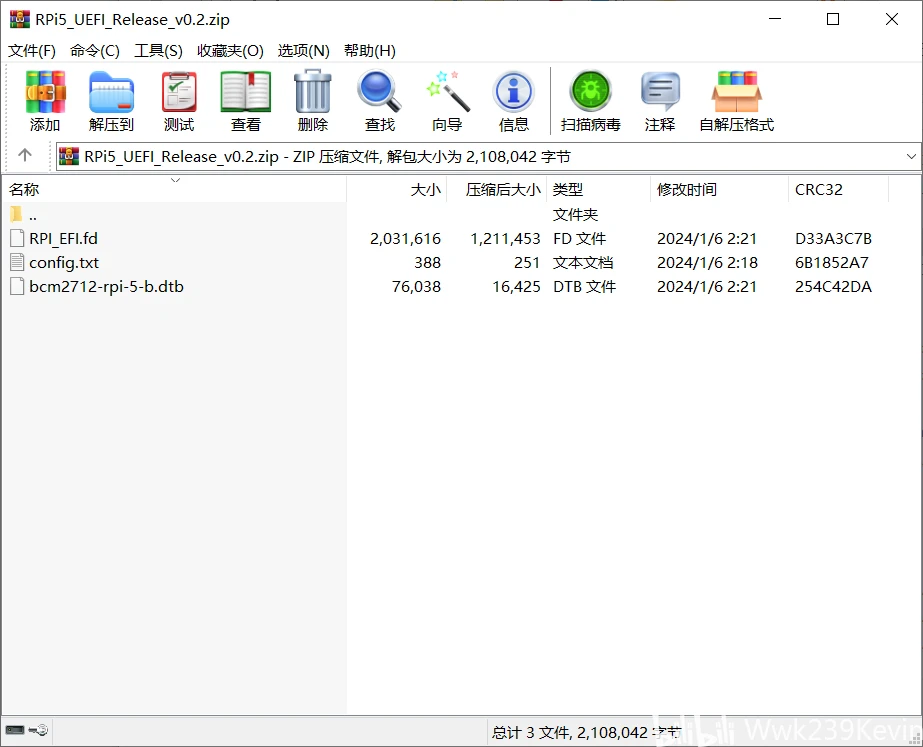923x747 pixels.
Task: Click packed size value 251
Action: 527,263
